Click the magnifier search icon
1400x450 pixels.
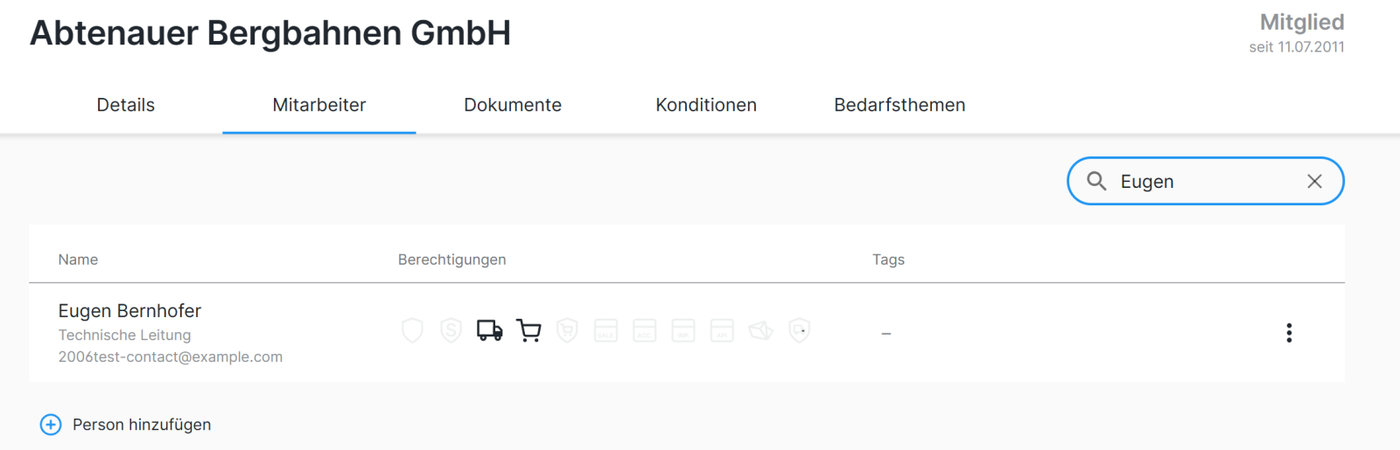coord(1097,181)
